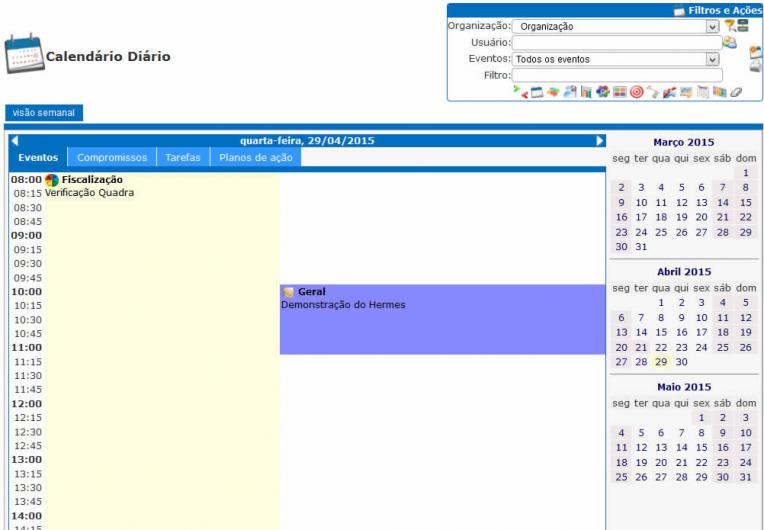Click the 12:00 time slot row
The height and width of the screenshot is (530, 764).
pyautogui.click(x=145, y=403)
